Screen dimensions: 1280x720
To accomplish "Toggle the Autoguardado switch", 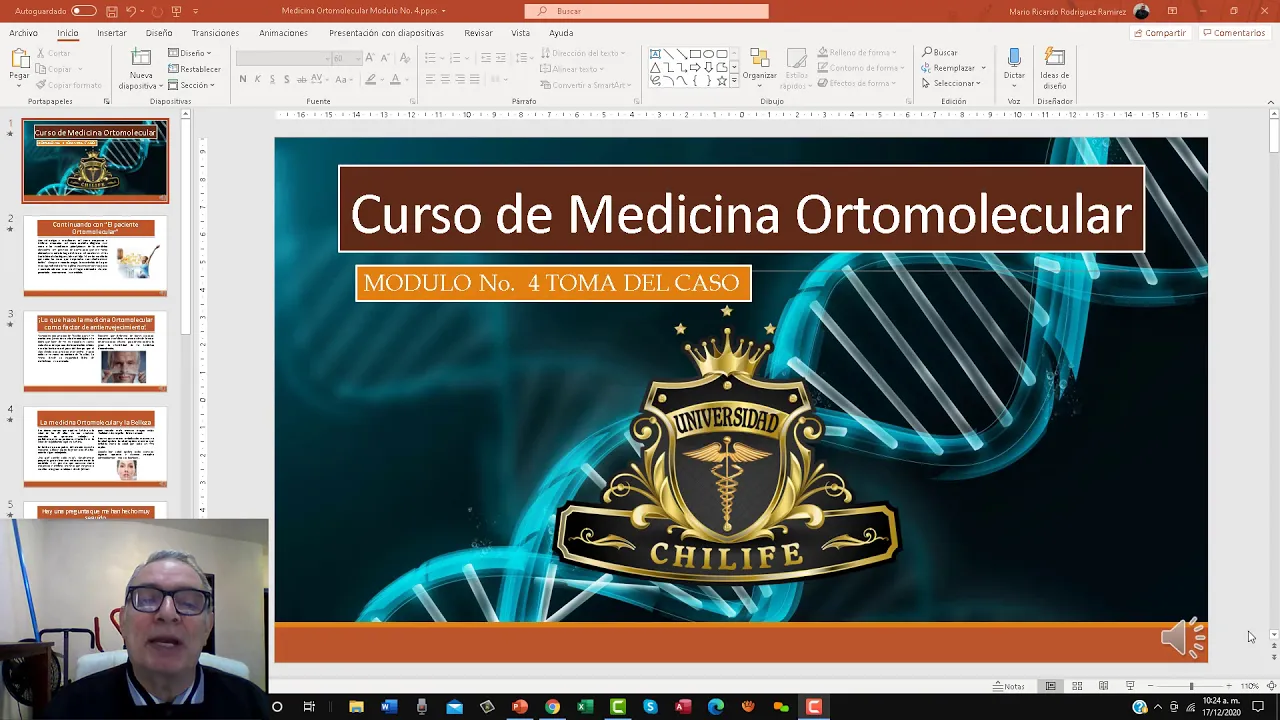I will point(84,11).
